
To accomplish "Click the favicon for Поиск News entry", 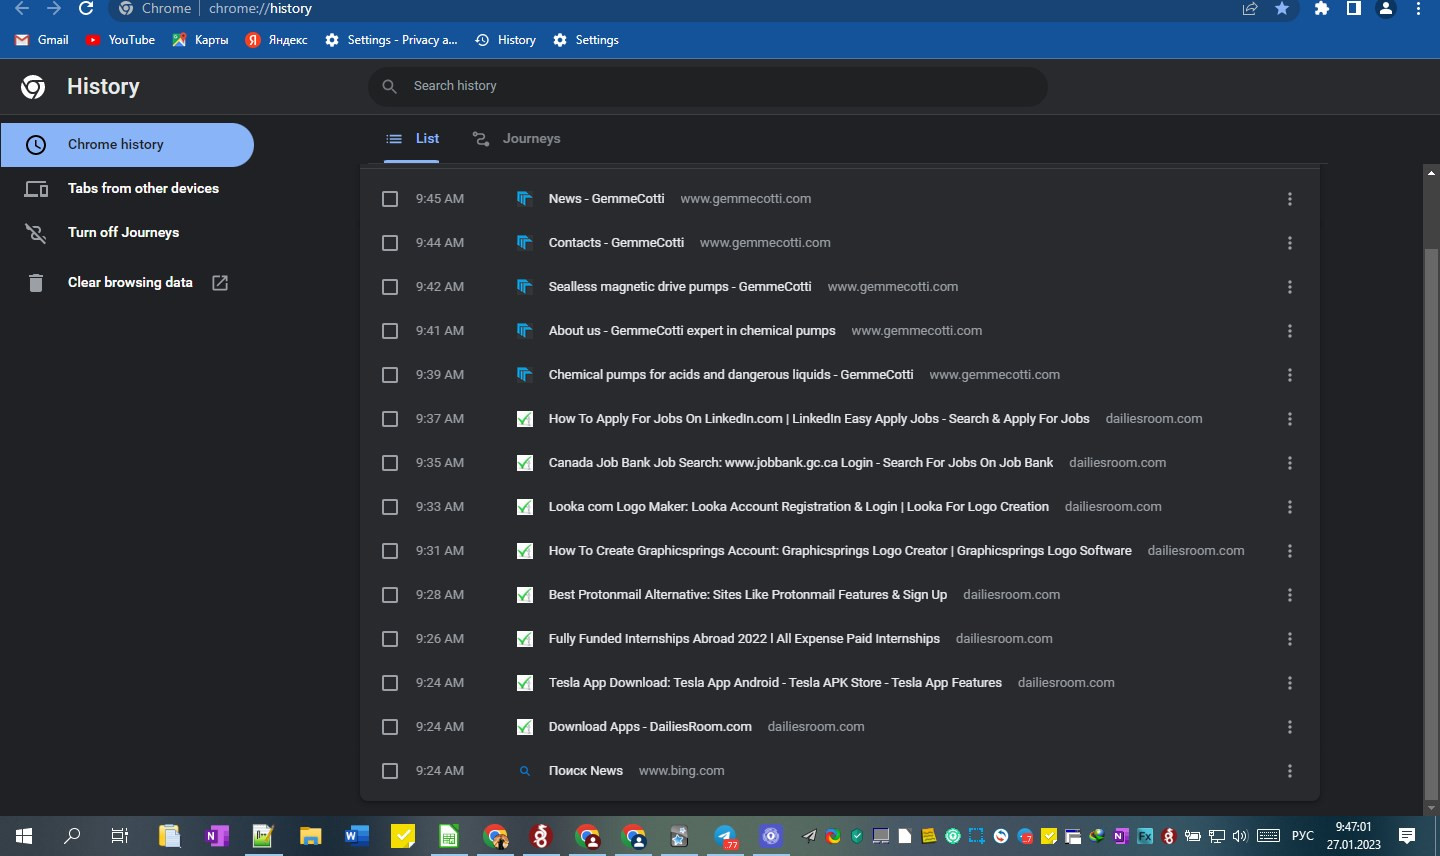I will [524, 771].
